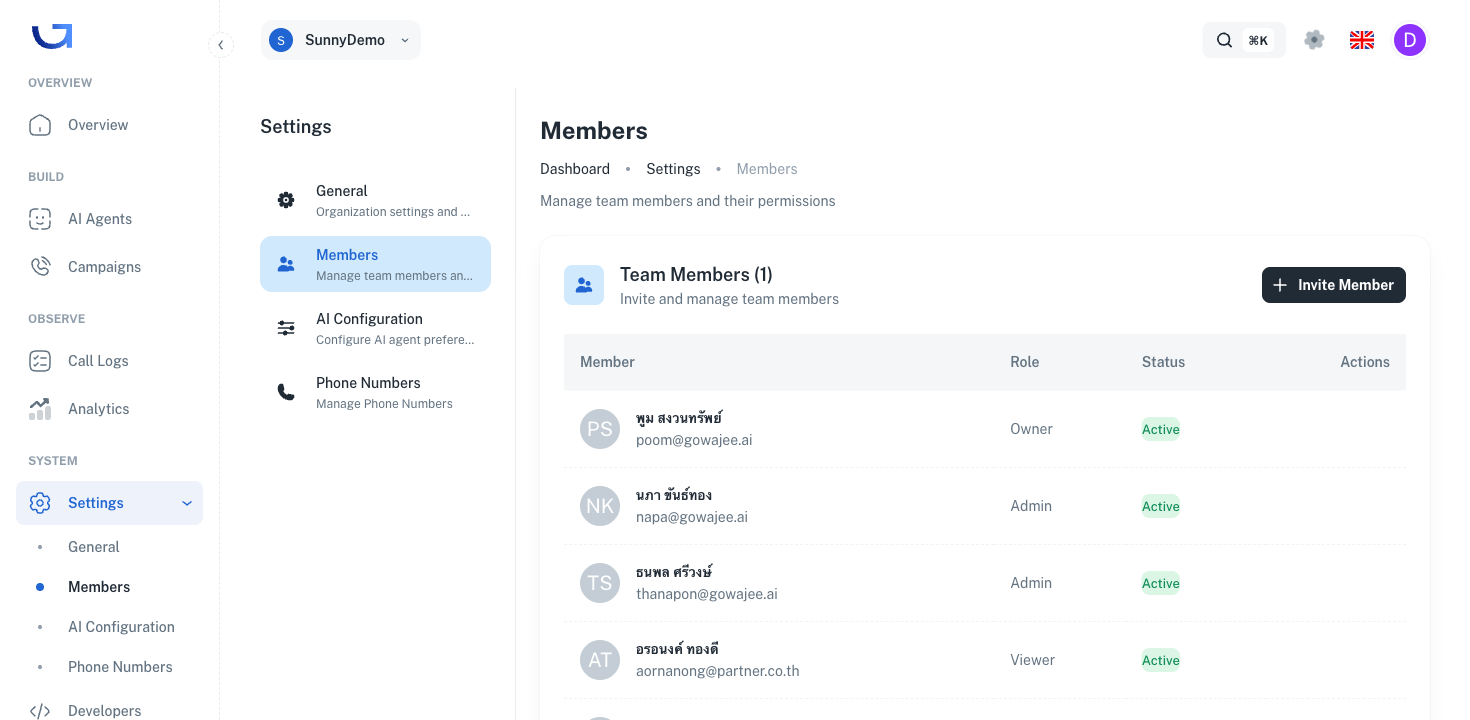Click the Member column header
Viewport: 1470px width, 720px height.
click(607, 362)
